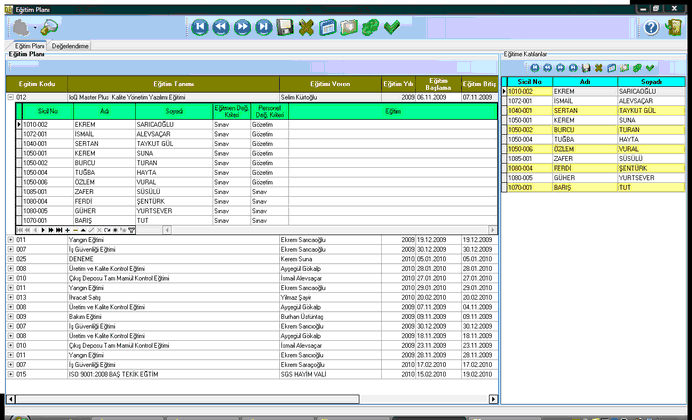692x420 pixels.
Task: Click the gray printer icon in main toolbar
Action: coord(21,28)
